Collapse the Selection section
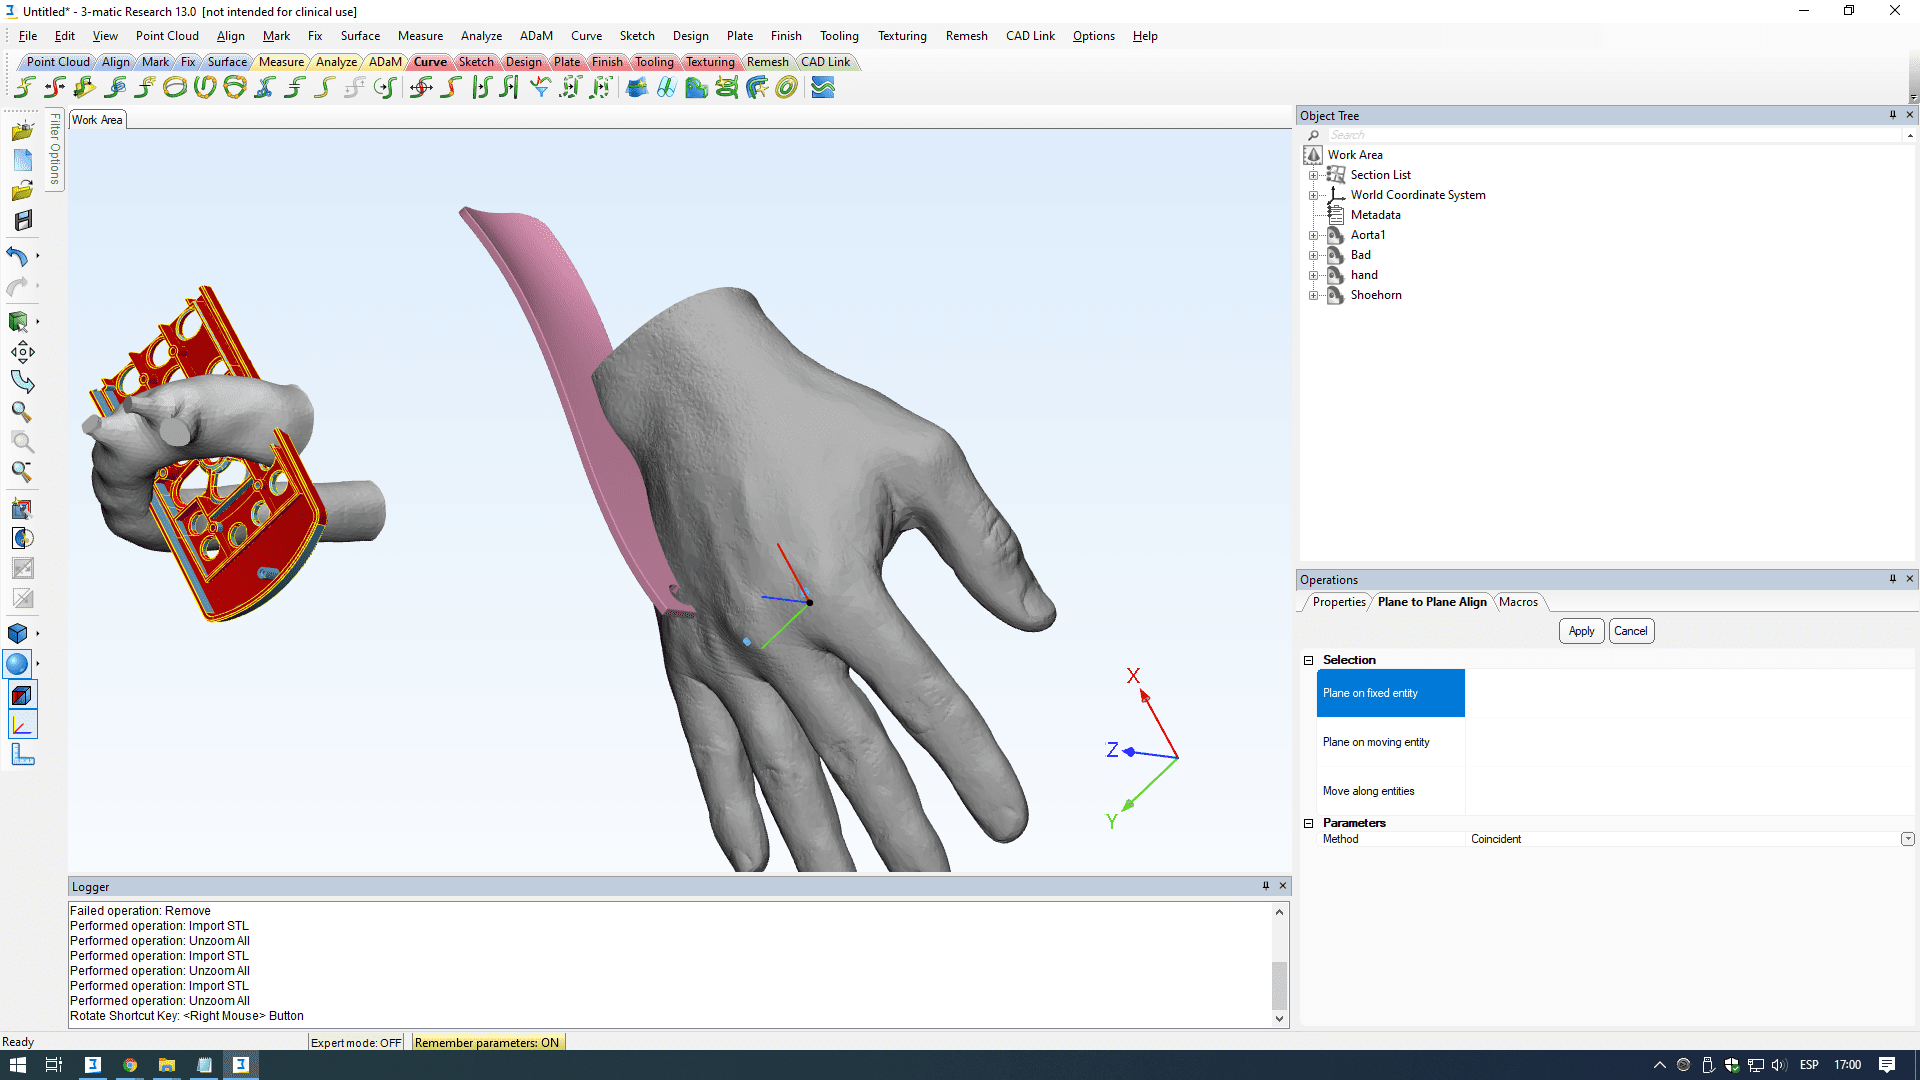Image resolution: width=1920 pixels, height=1080 pixels. [x=1308, y=660]
